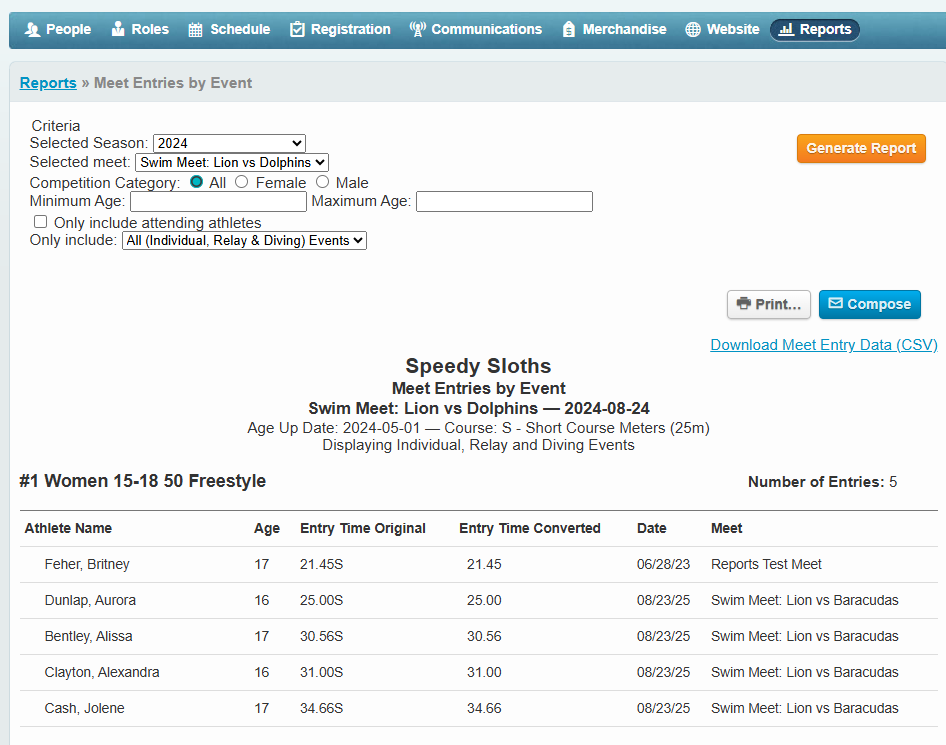The height and width of the screenshot is (745, 946).
Task: Click the Roles person icon
Action: [x=118, y=30]
